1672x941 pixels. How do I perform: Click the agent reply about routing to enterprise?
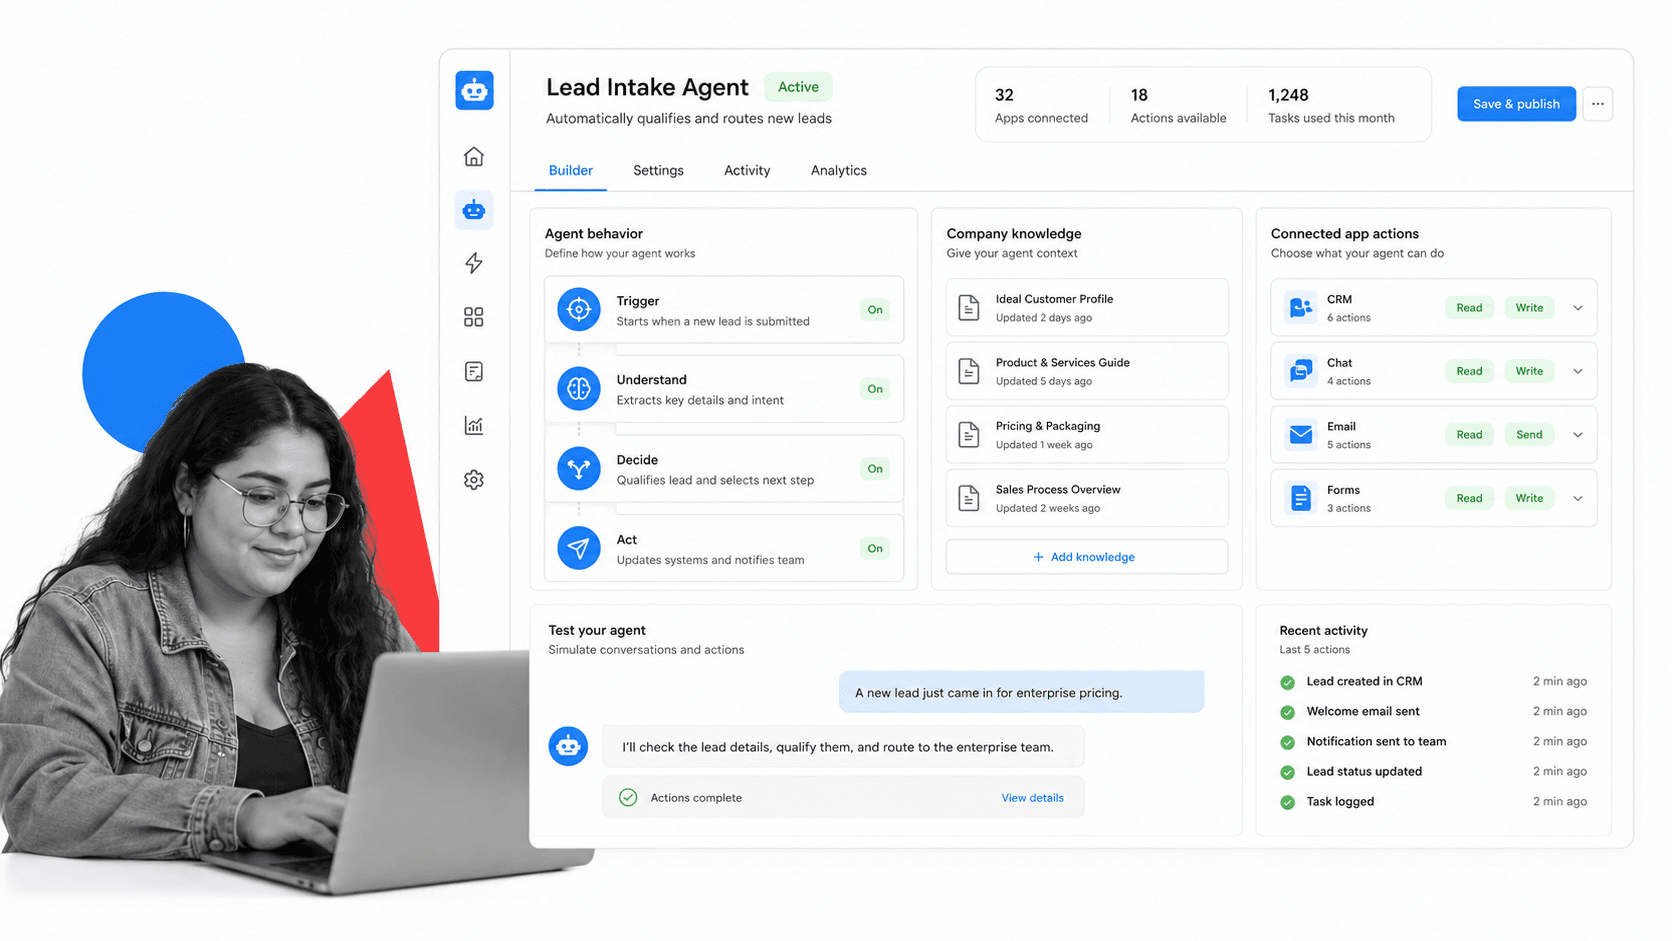[843, 747]
